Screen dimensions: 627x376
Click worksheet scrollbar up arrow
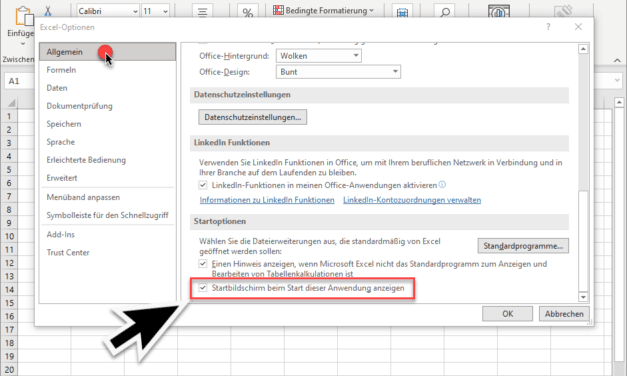click(x=619, y=102)
